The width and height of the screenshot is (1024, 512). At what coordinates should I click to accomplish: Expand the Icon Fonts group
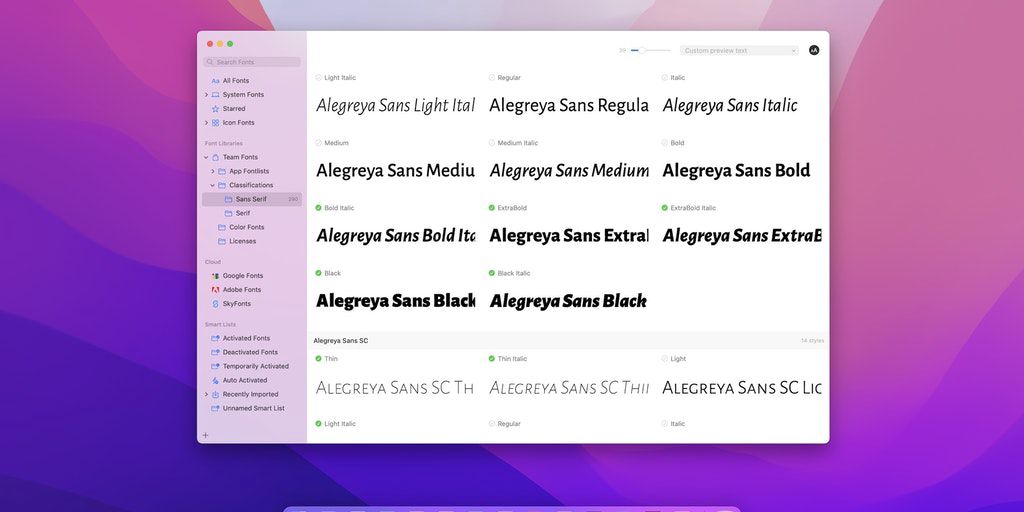pyautogui.click(x=206, y=123)
